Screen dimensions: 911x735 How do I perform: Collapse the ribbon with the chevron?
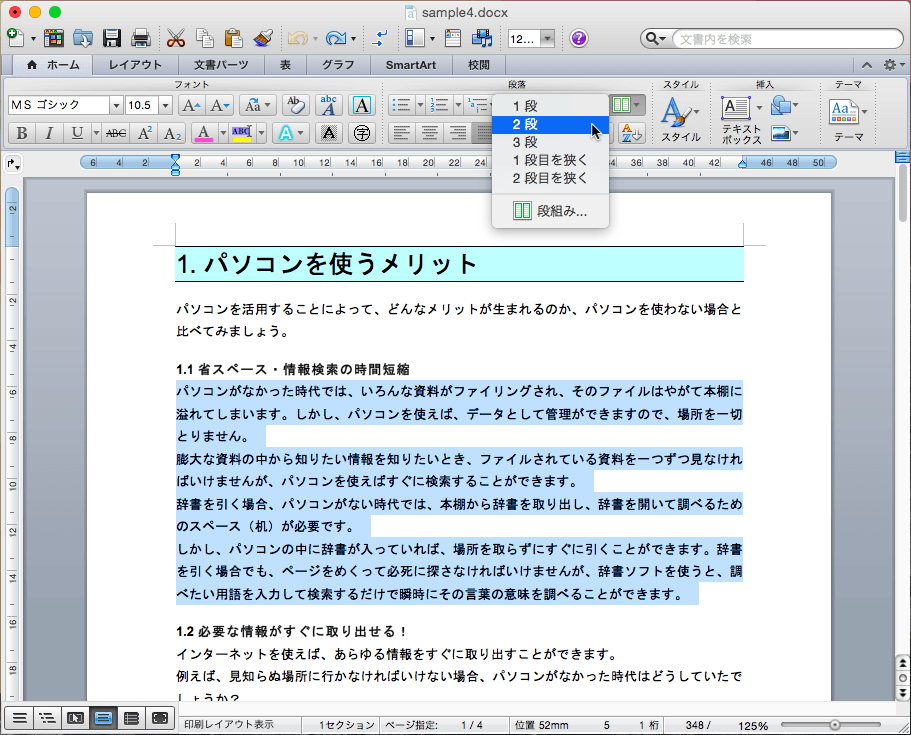click(867, 65)
